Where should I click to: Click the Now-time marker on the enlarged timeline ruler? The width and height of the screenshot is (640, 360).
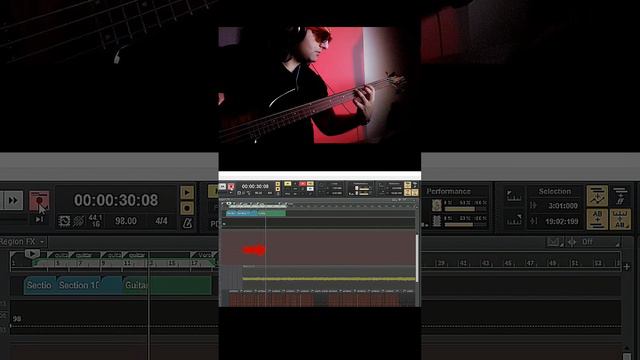[31, 253]
